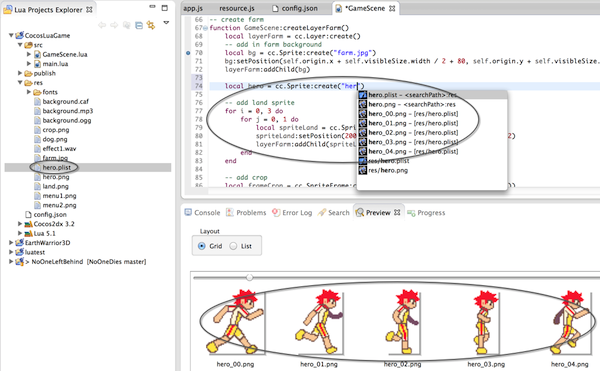Open the Projects Explorer view menu arrow
This screenshot has height=371, width=600.
(166, 23)
